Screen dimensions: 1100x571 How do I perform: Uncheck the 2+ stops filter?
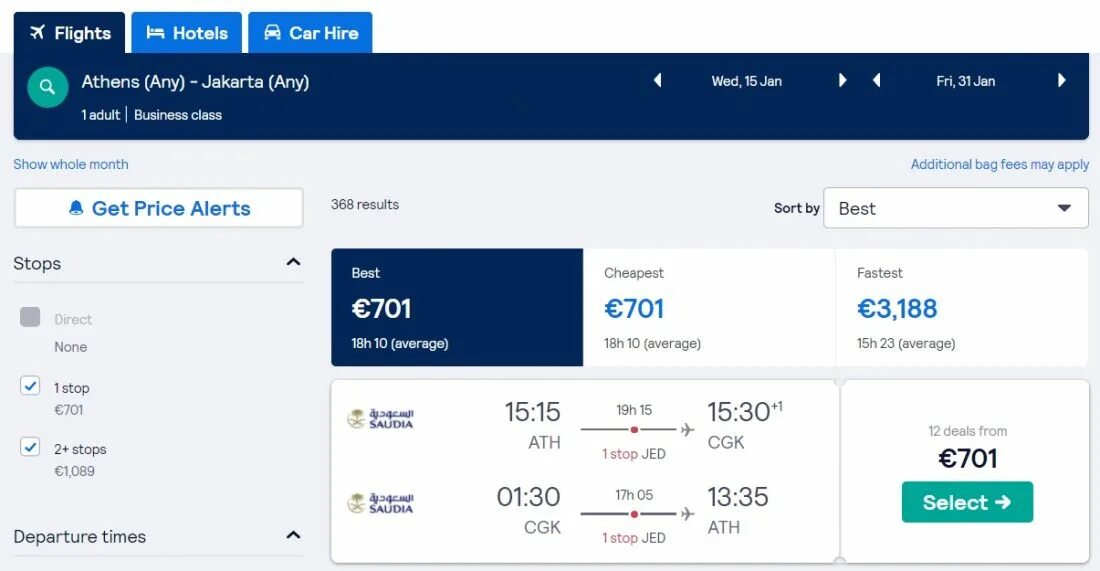30,447
